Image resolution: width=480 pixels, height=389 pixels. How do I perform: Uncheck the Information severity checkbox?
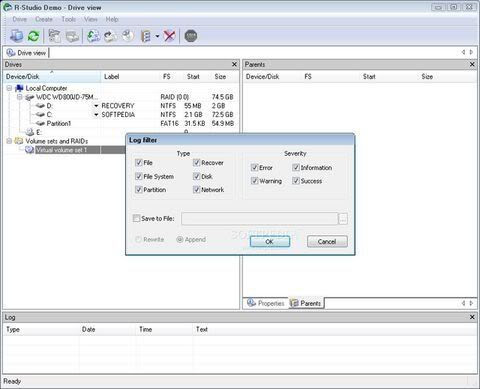point(296,167)
